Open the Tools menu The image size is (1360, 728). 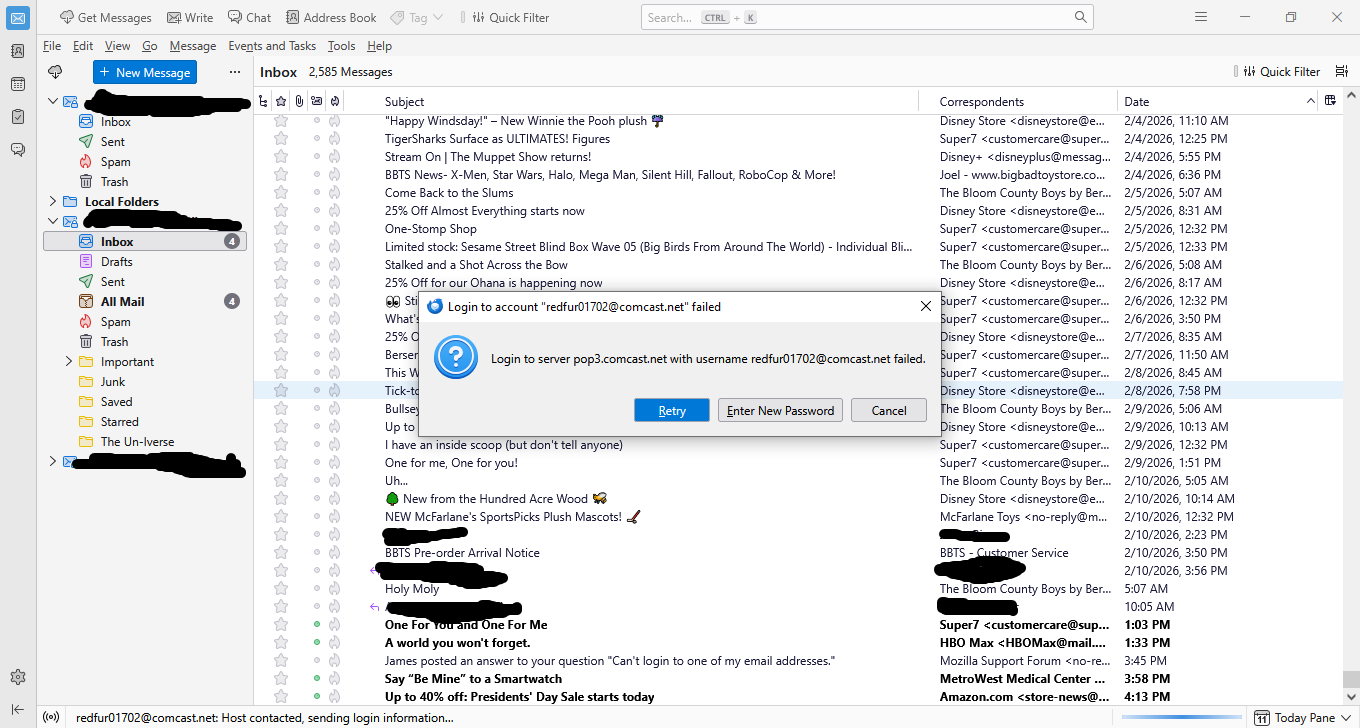pos(341,46)
